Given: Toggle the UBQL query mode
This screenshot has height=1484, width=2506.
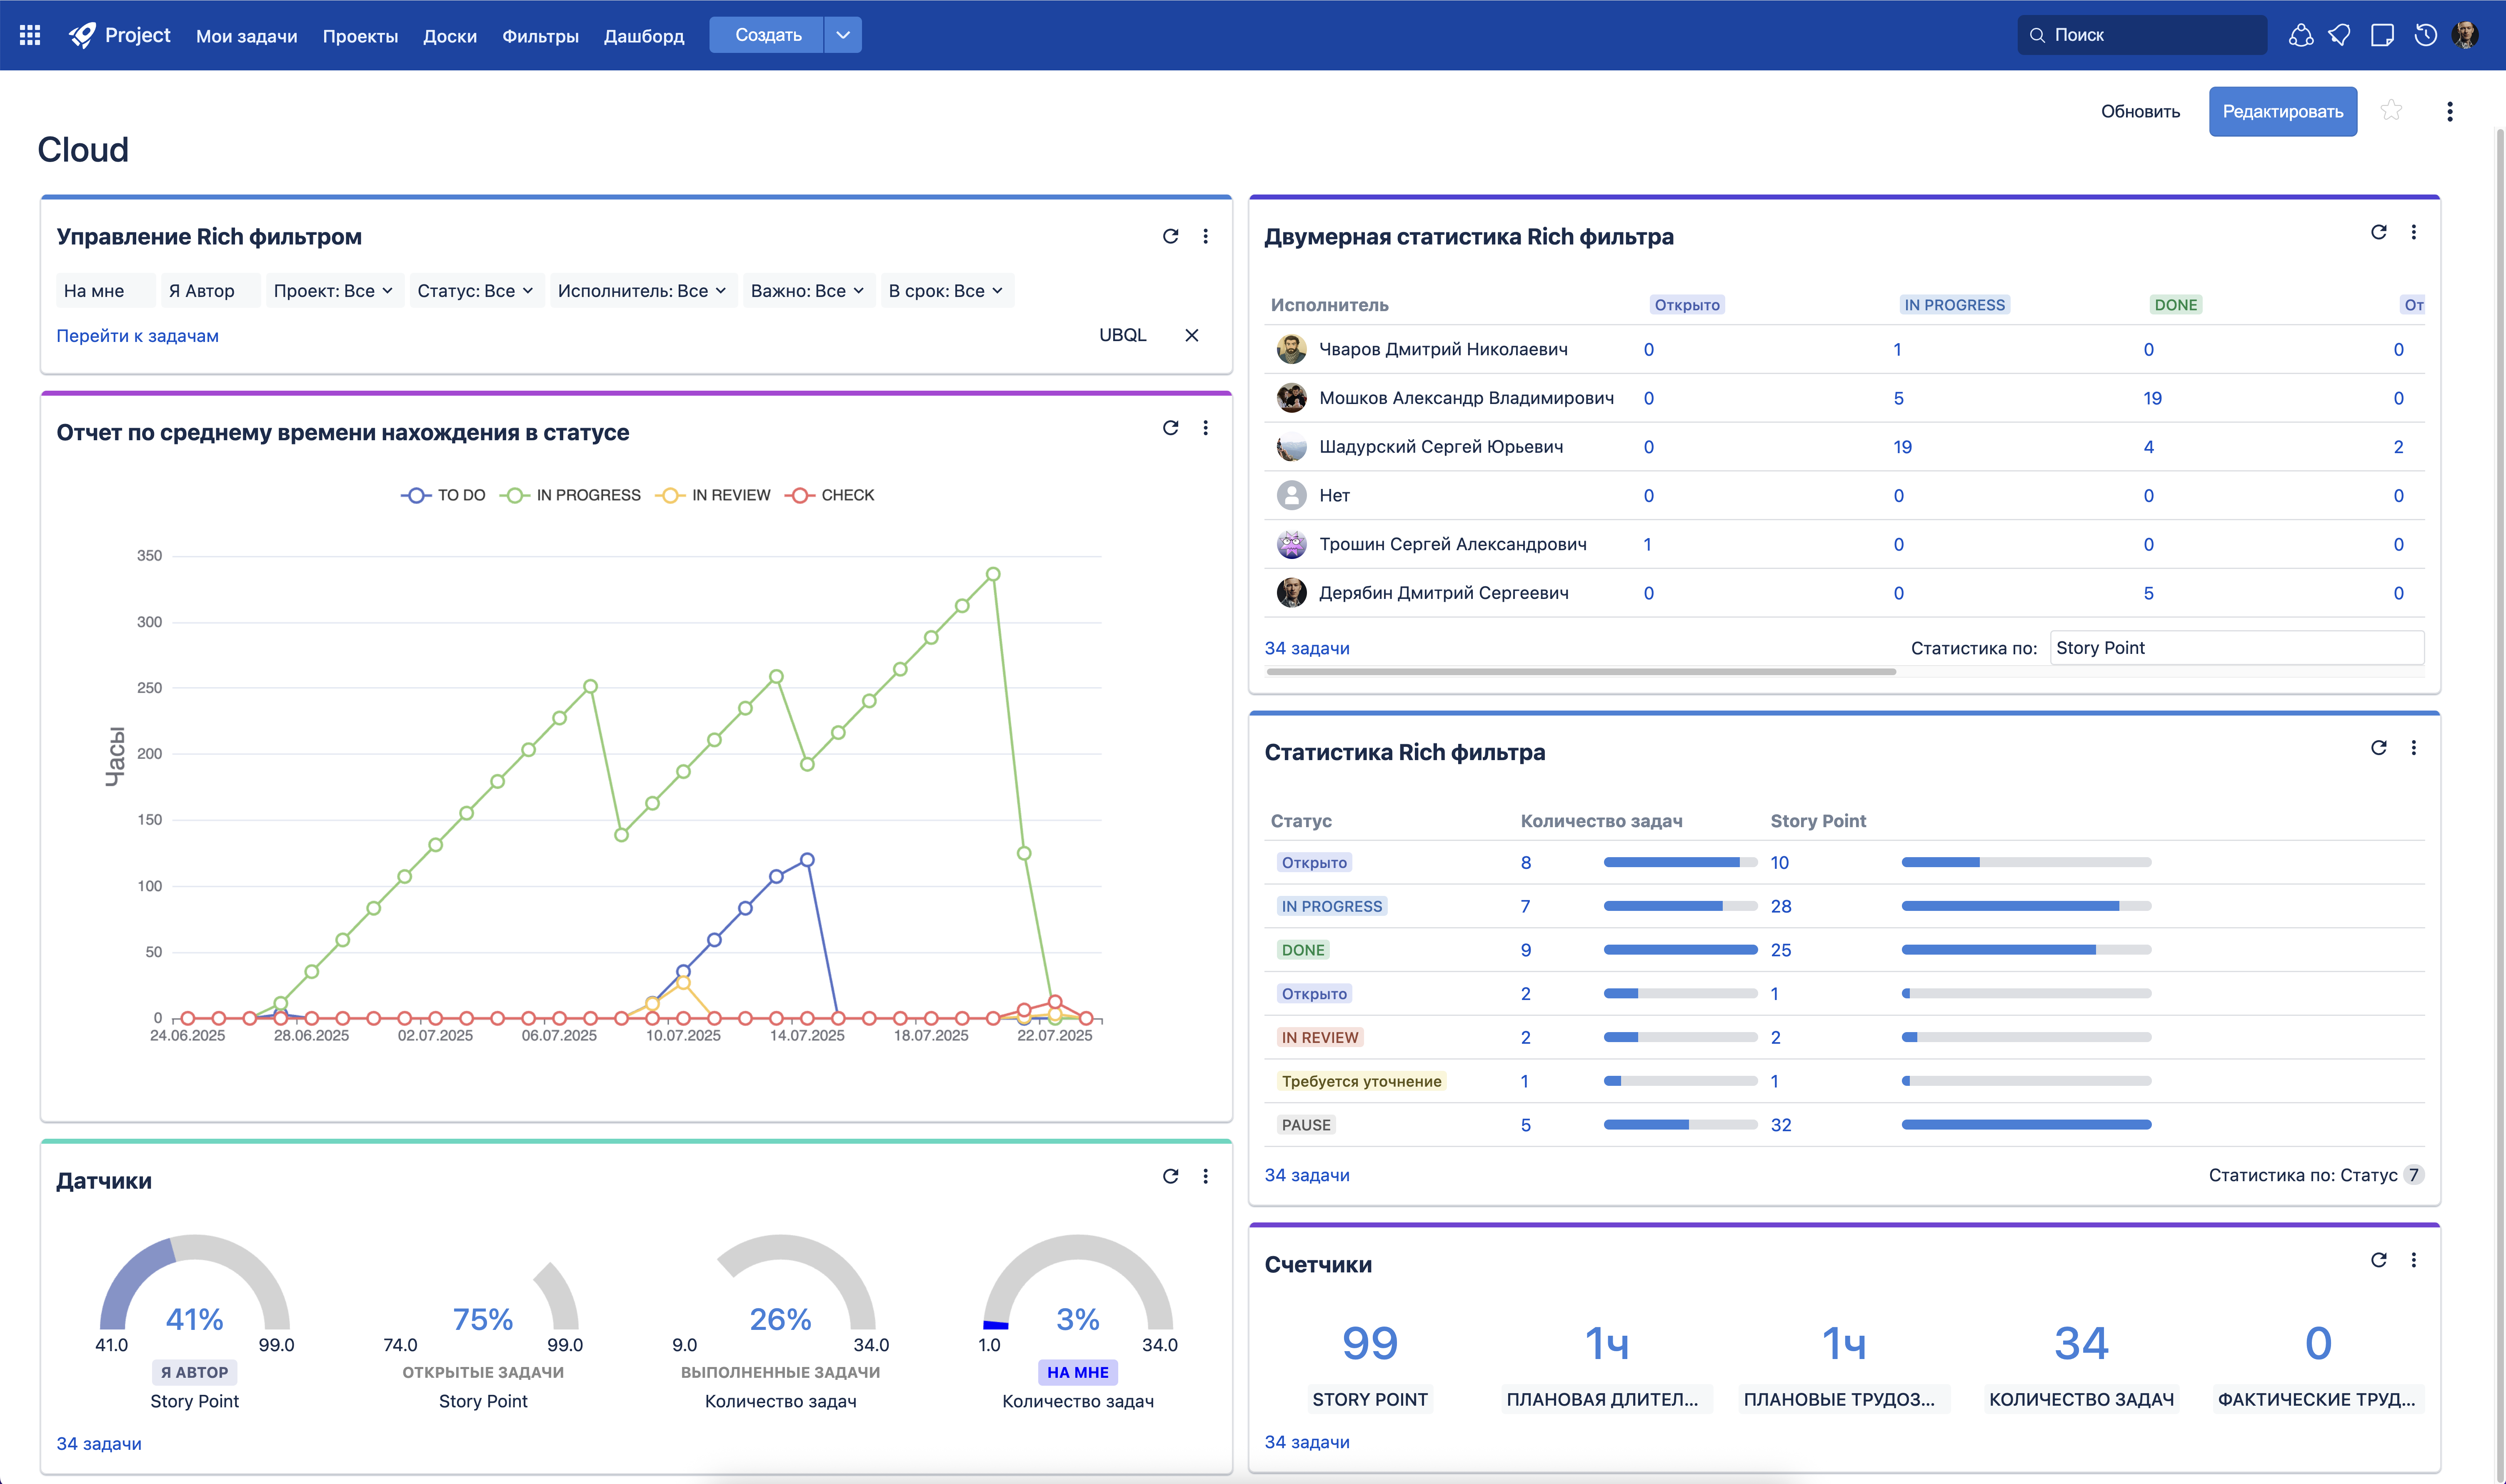Looking at the screenshot, I should [1122, 335].
